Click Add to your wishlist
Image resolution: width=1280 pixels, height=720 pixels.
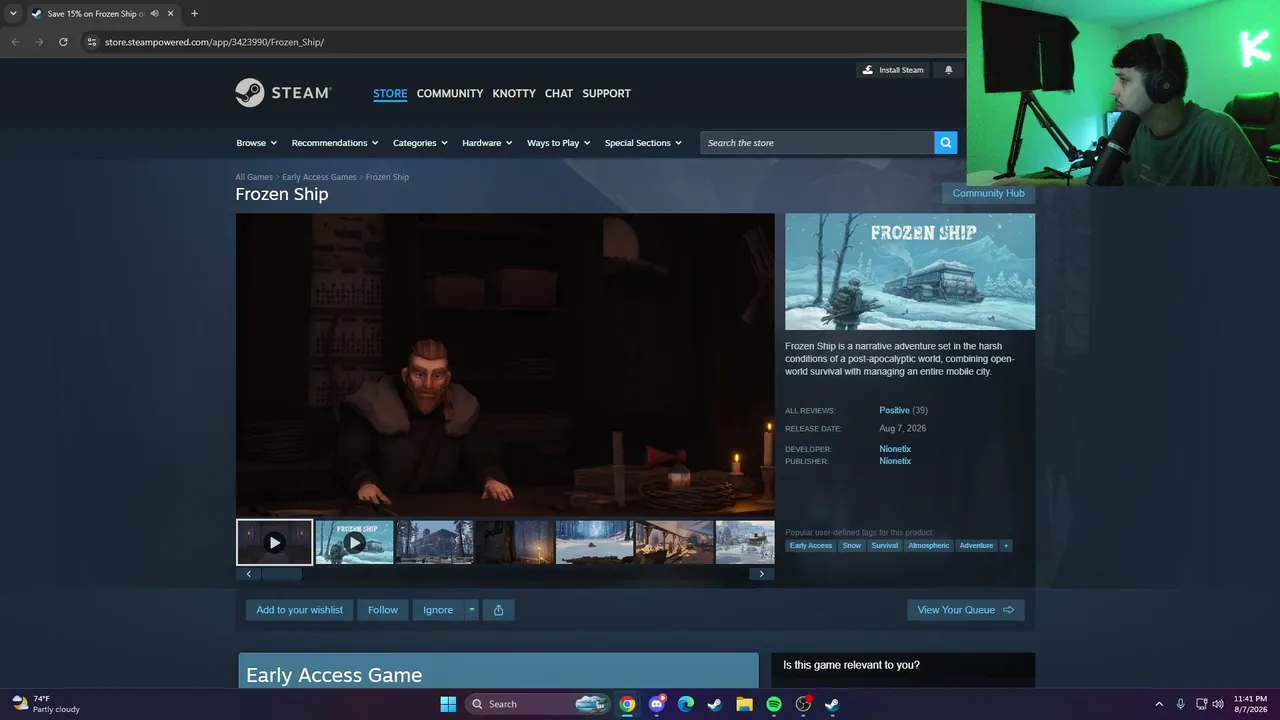coord(299,610)
